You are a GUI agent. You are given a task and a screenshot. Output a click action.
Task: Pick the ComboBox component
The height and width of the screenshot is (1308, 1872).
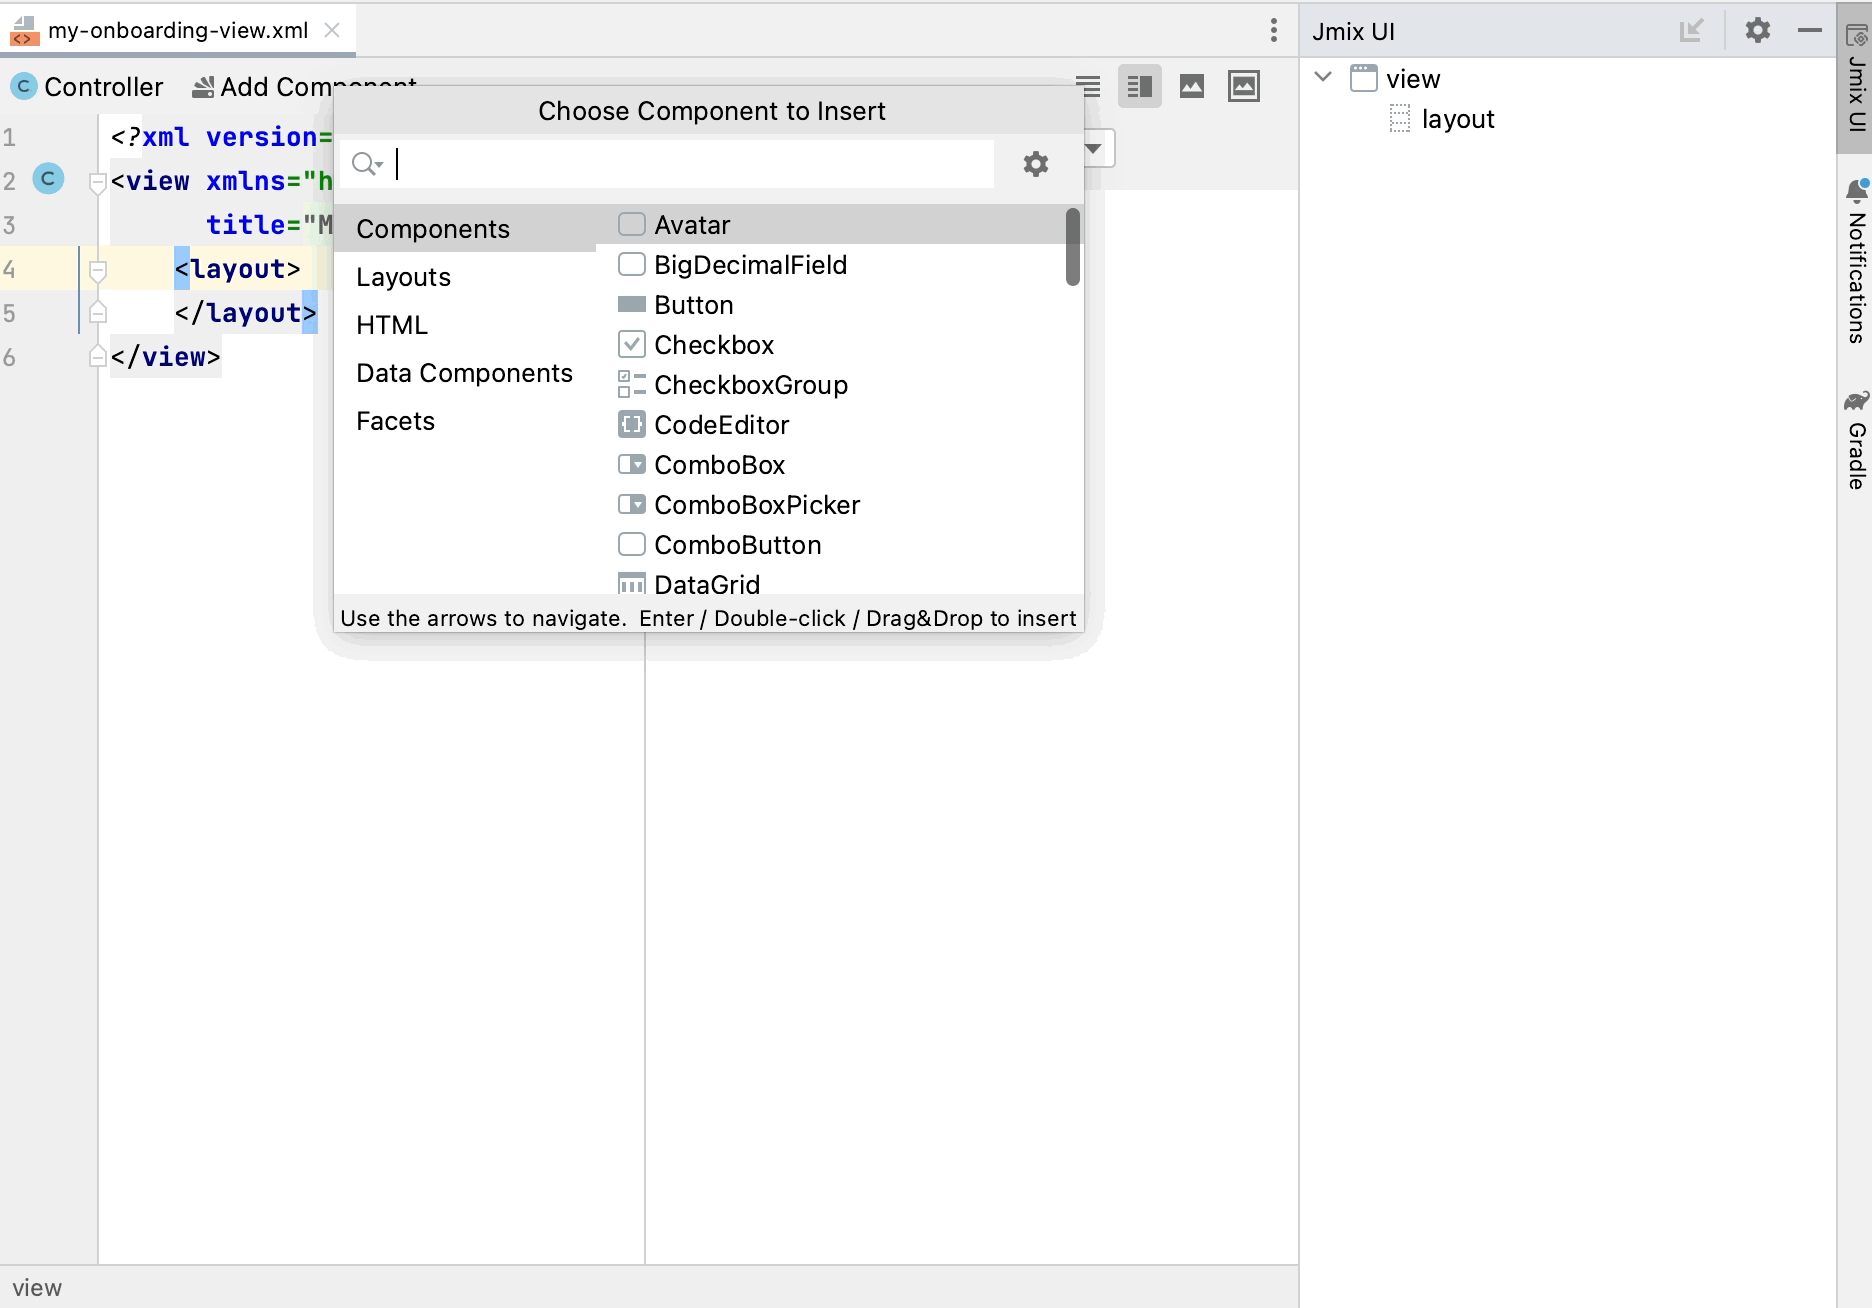[x=719, y=465]
